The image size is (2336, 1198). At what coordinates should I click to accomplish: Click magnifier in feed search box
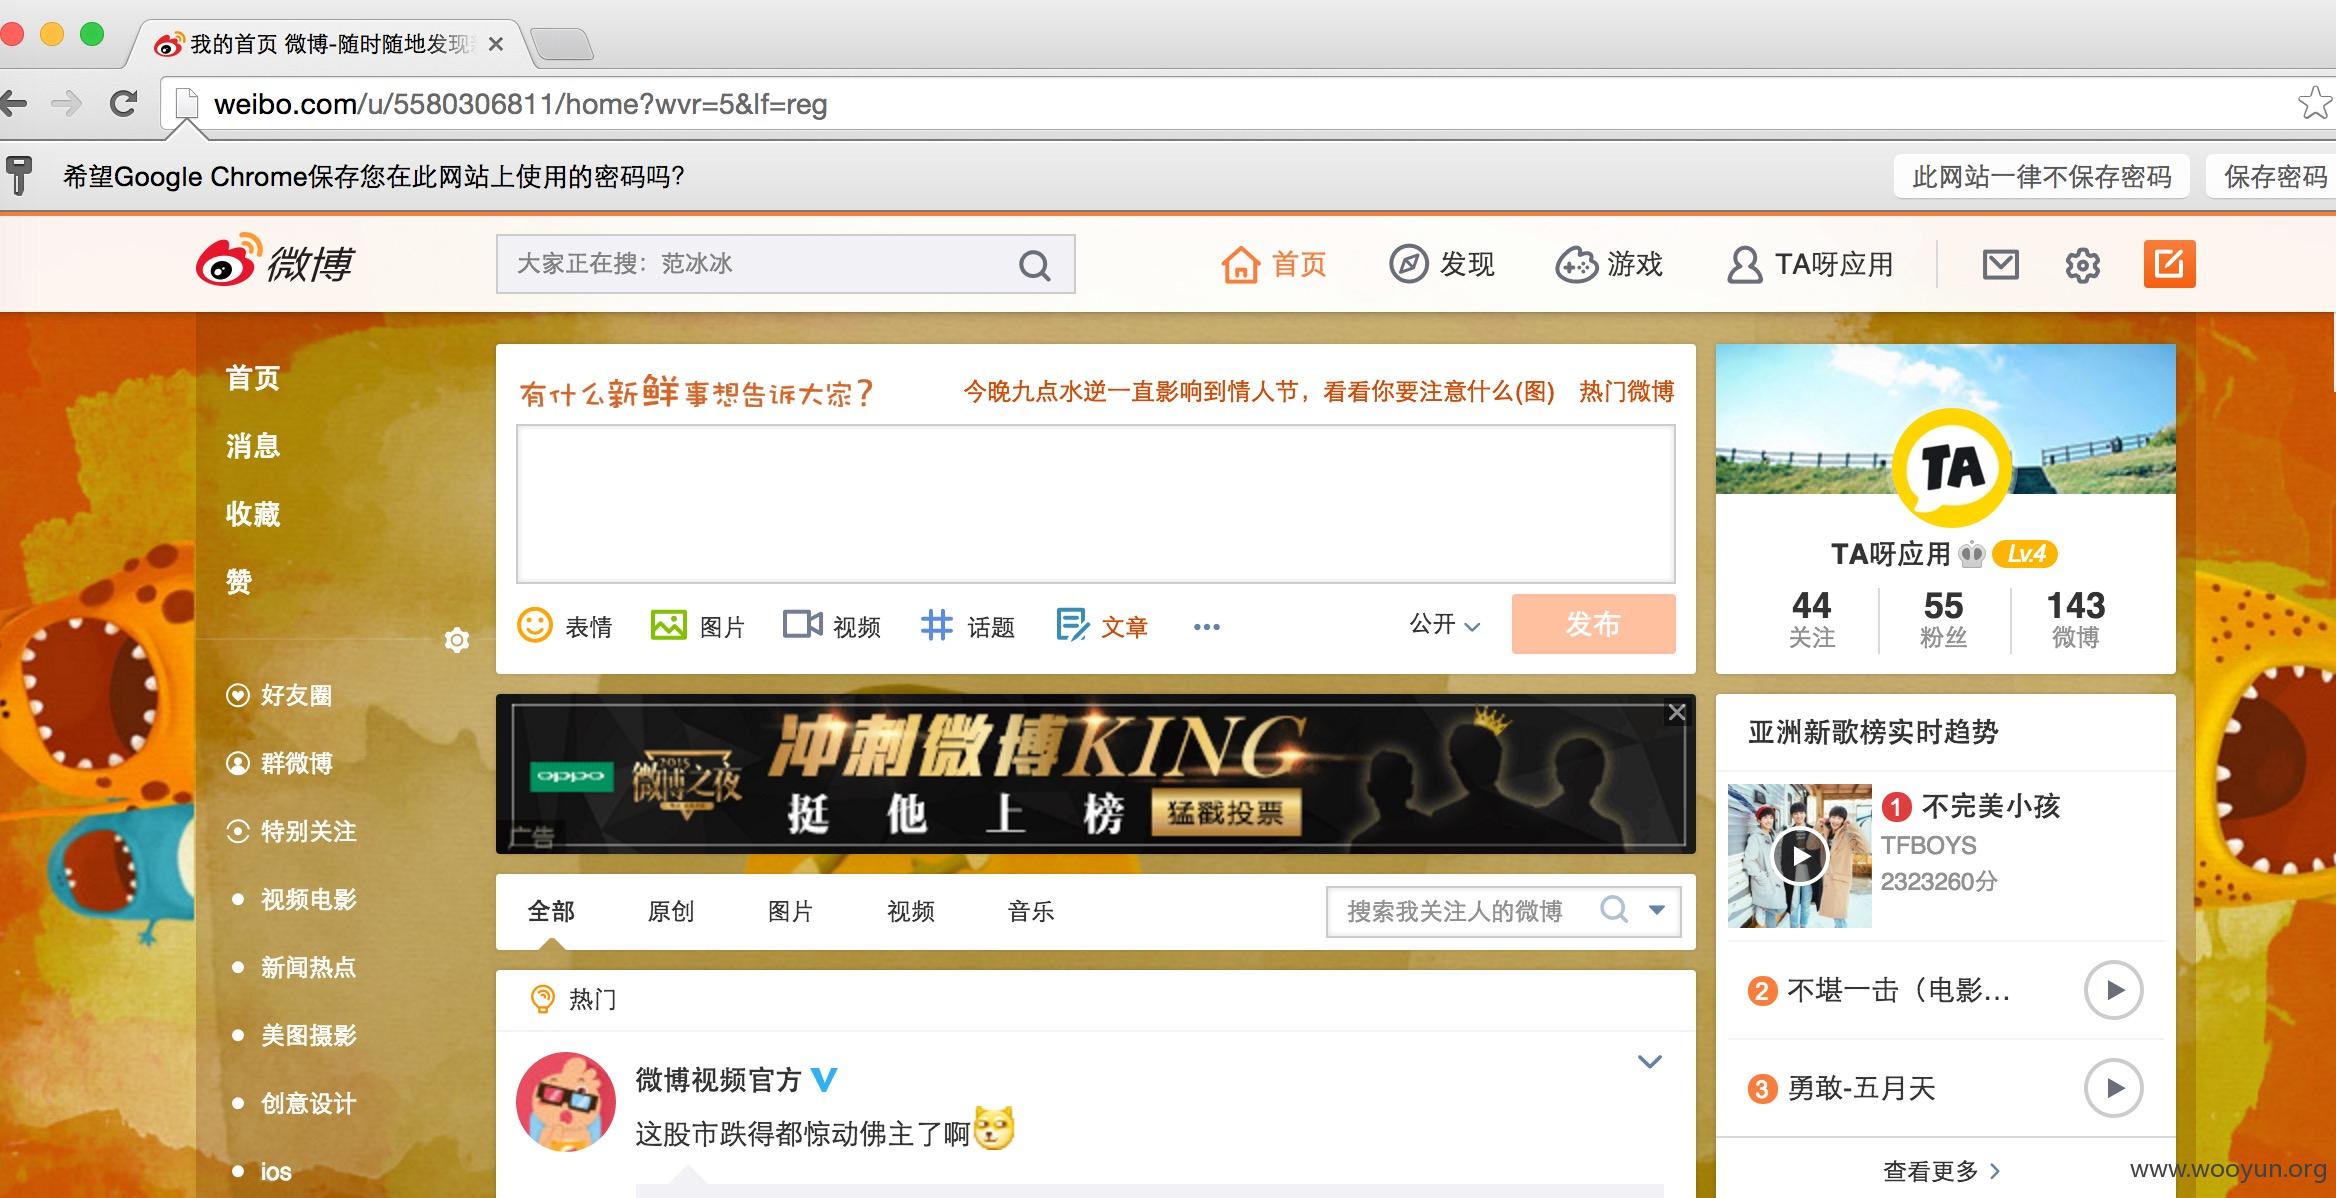[x=1613, y=909]
